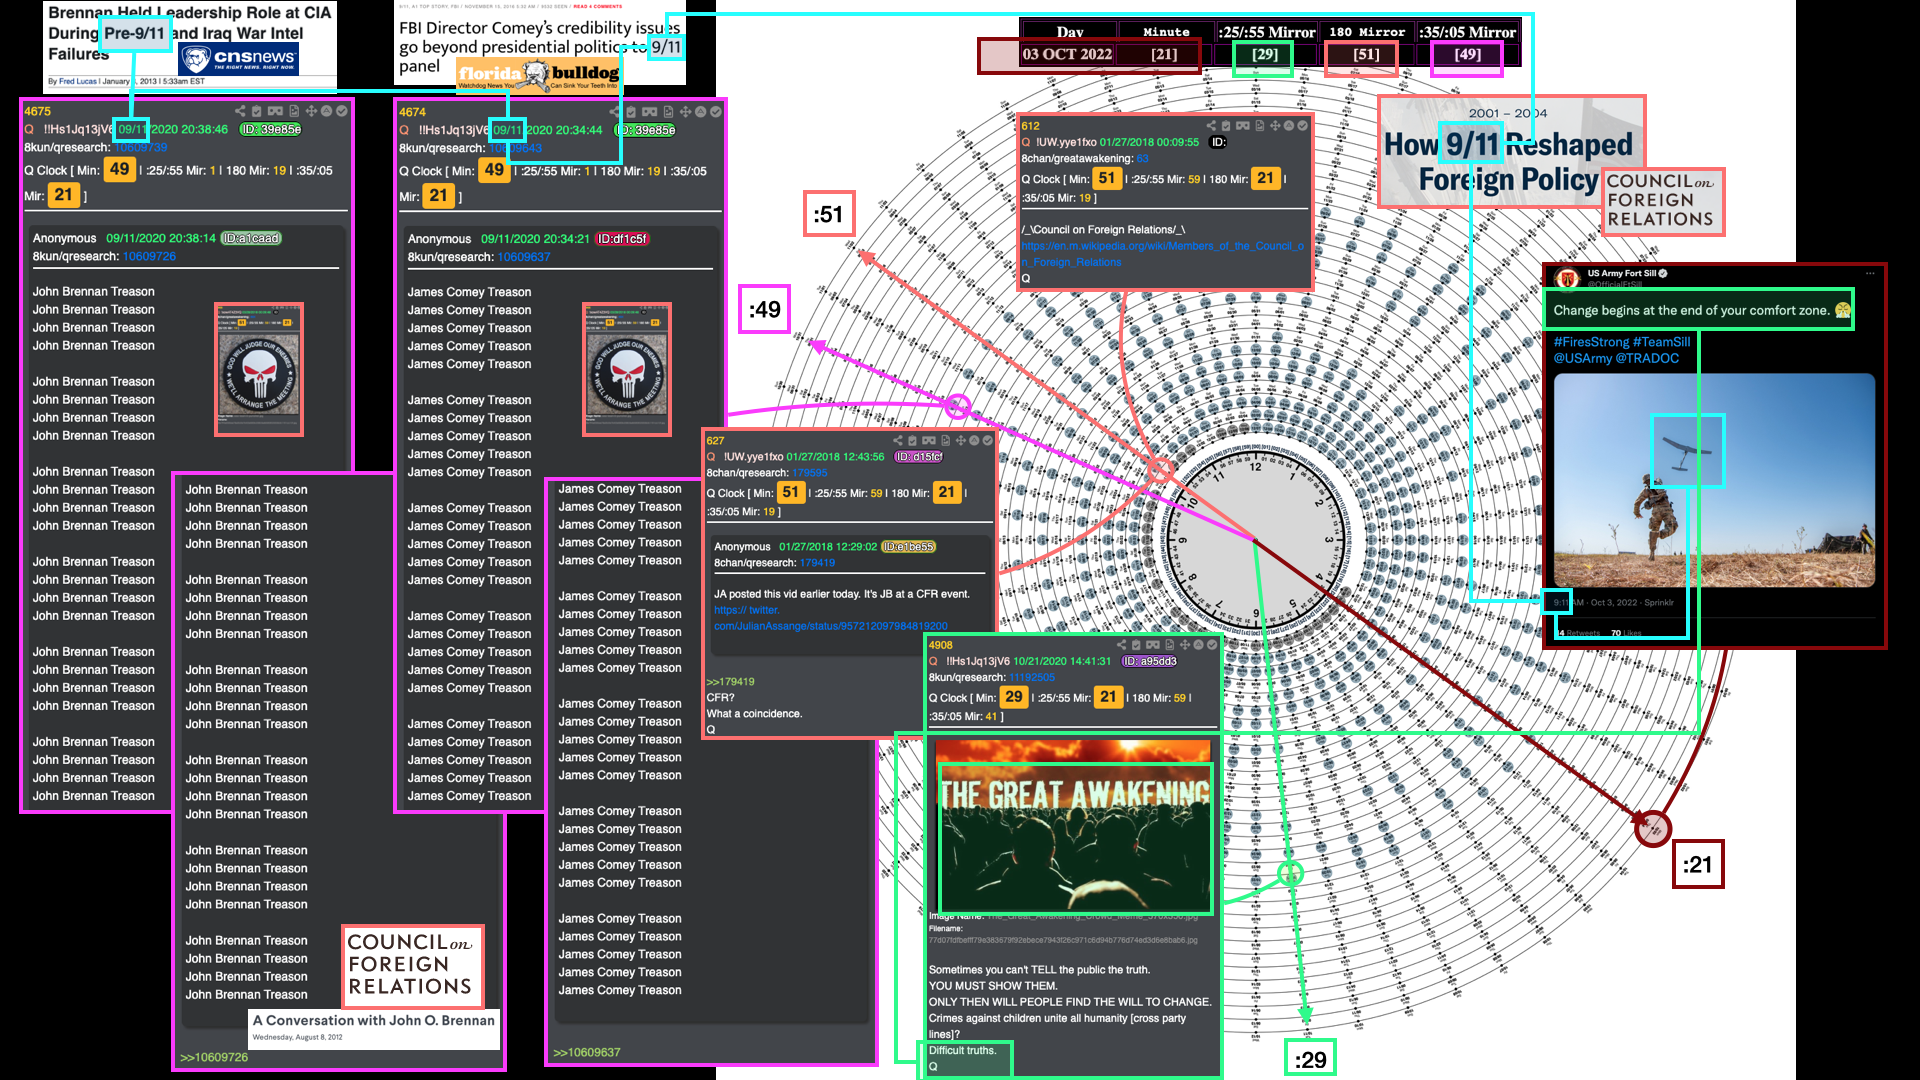Click the ID:e1be55 badge
This screenshot has width=1920, height=1080.
tap(909, 547)
